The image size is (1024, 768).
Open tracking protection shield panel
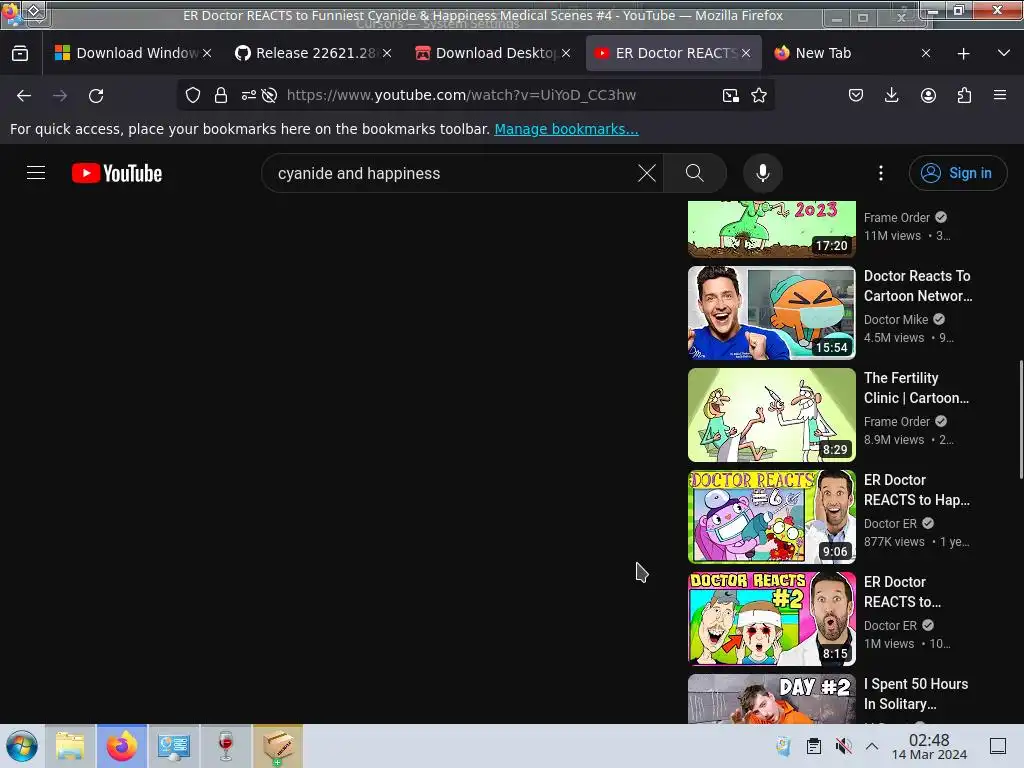(193, 95)
